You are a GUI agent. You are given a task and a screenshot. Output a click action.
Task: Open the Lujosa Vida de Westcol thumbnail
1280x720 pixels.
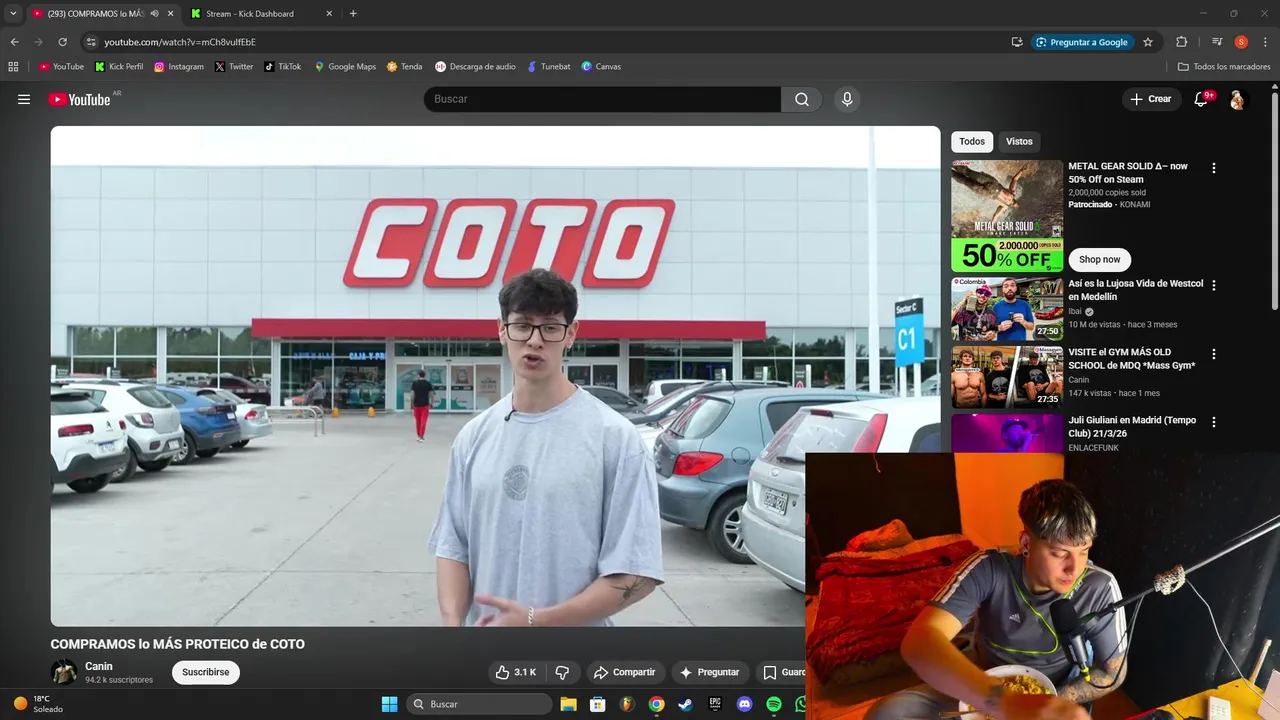(x=1007, y=308)
